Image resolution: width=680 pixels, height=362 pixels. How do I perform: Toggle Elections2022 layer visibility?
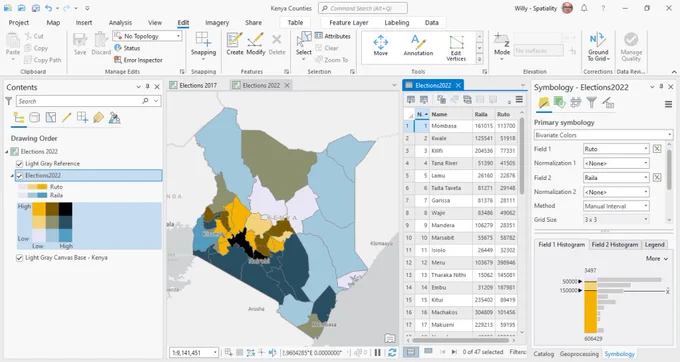[x=19, y=176]
